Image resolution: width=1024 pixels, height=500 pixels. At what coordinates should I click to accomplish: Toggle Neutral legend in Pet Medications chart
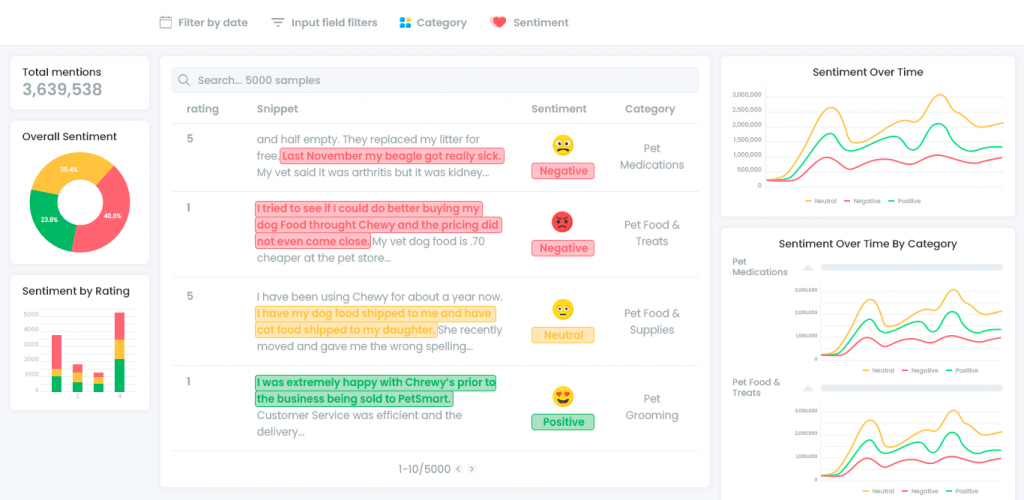coord(878,370)
